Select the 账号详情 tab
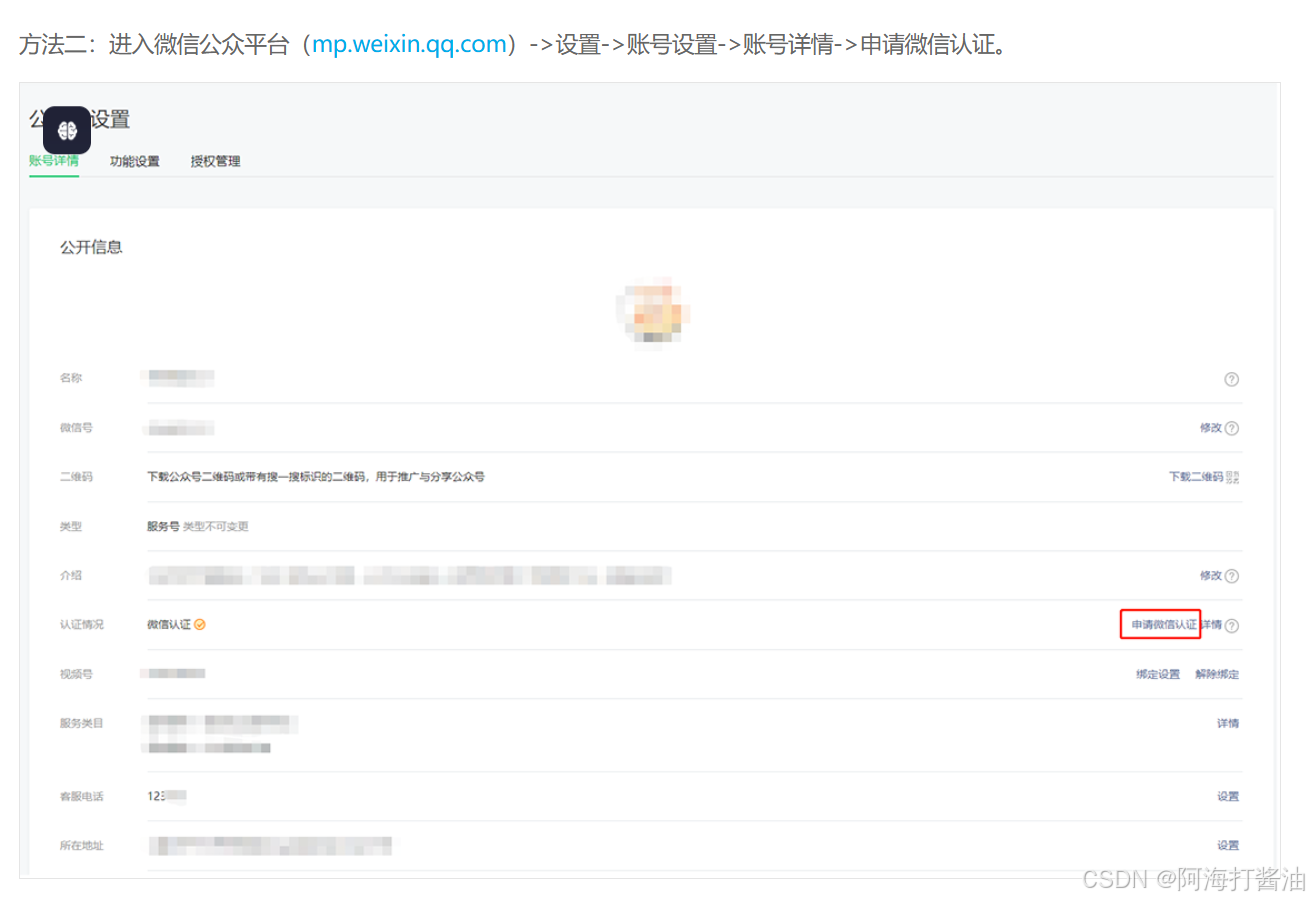 54,161
